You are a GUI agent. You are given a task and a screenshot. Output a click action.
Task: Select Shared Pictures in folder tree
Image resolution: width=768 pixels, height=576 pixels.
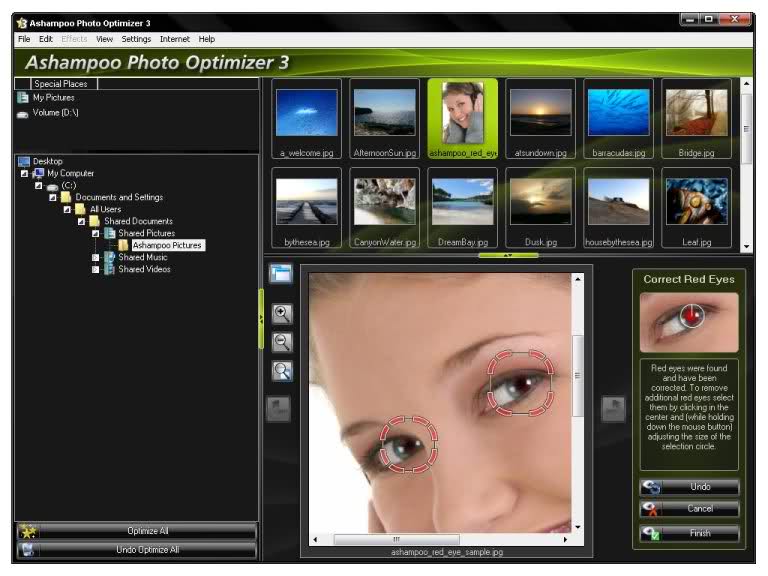[x=146, y=233]
